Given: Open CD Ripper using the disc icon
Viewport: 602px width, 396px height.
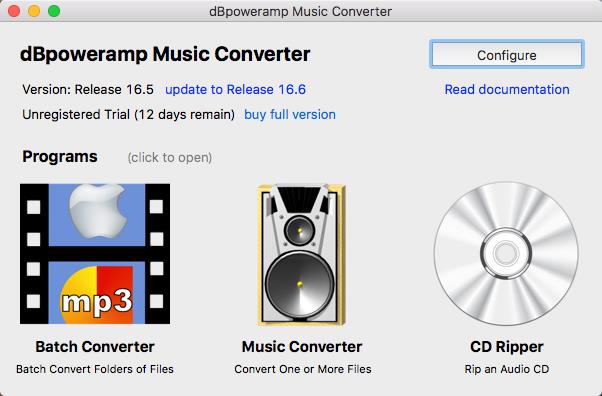Looking at the screenshot, I should pos(506,254).
